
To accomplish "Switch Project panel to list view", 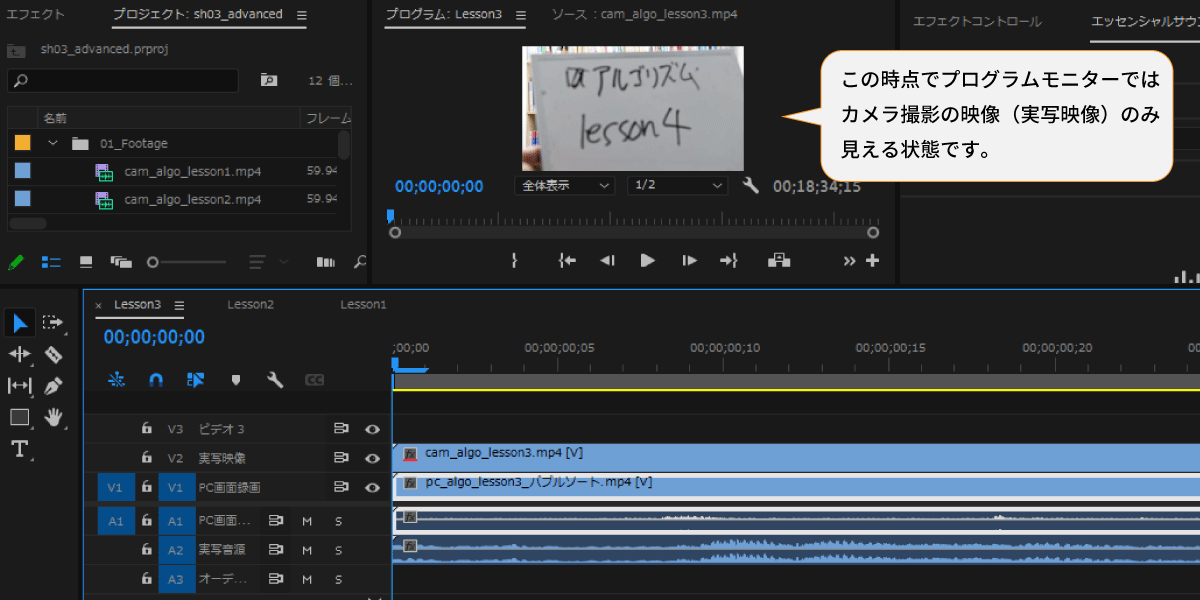I will click(x=50, y=262).
